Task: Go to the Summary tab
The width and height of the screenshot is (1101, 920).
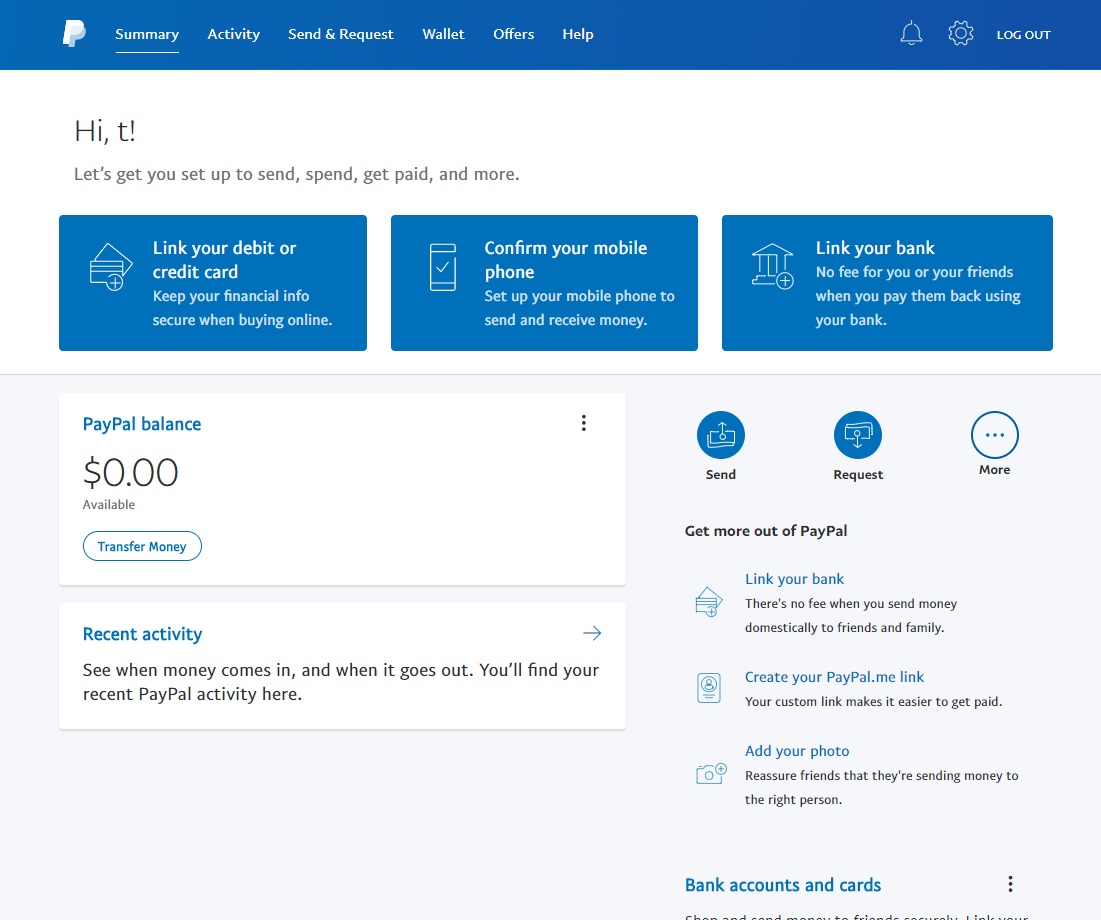Action: (147, 34)
